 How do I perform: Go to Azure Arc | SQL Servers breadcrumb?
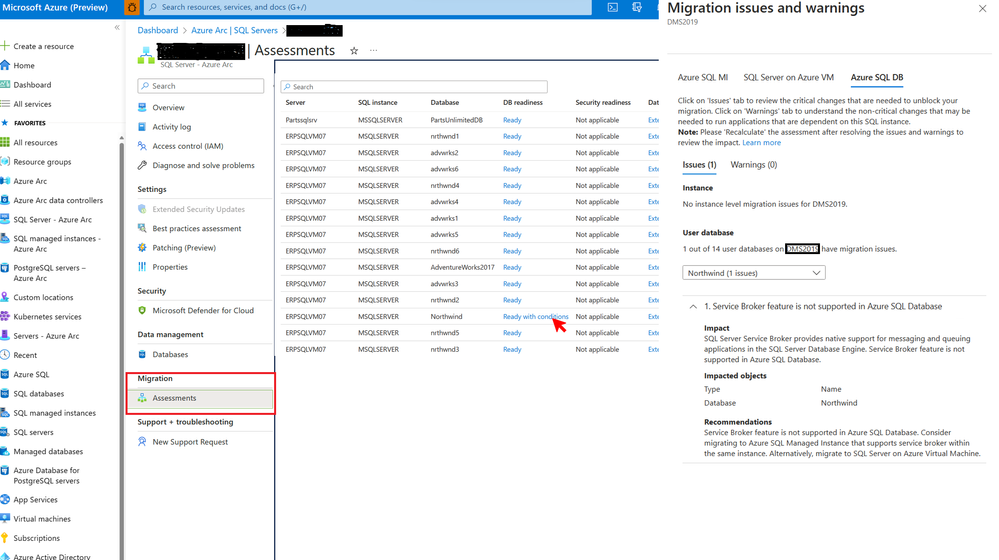click(234, 31)
